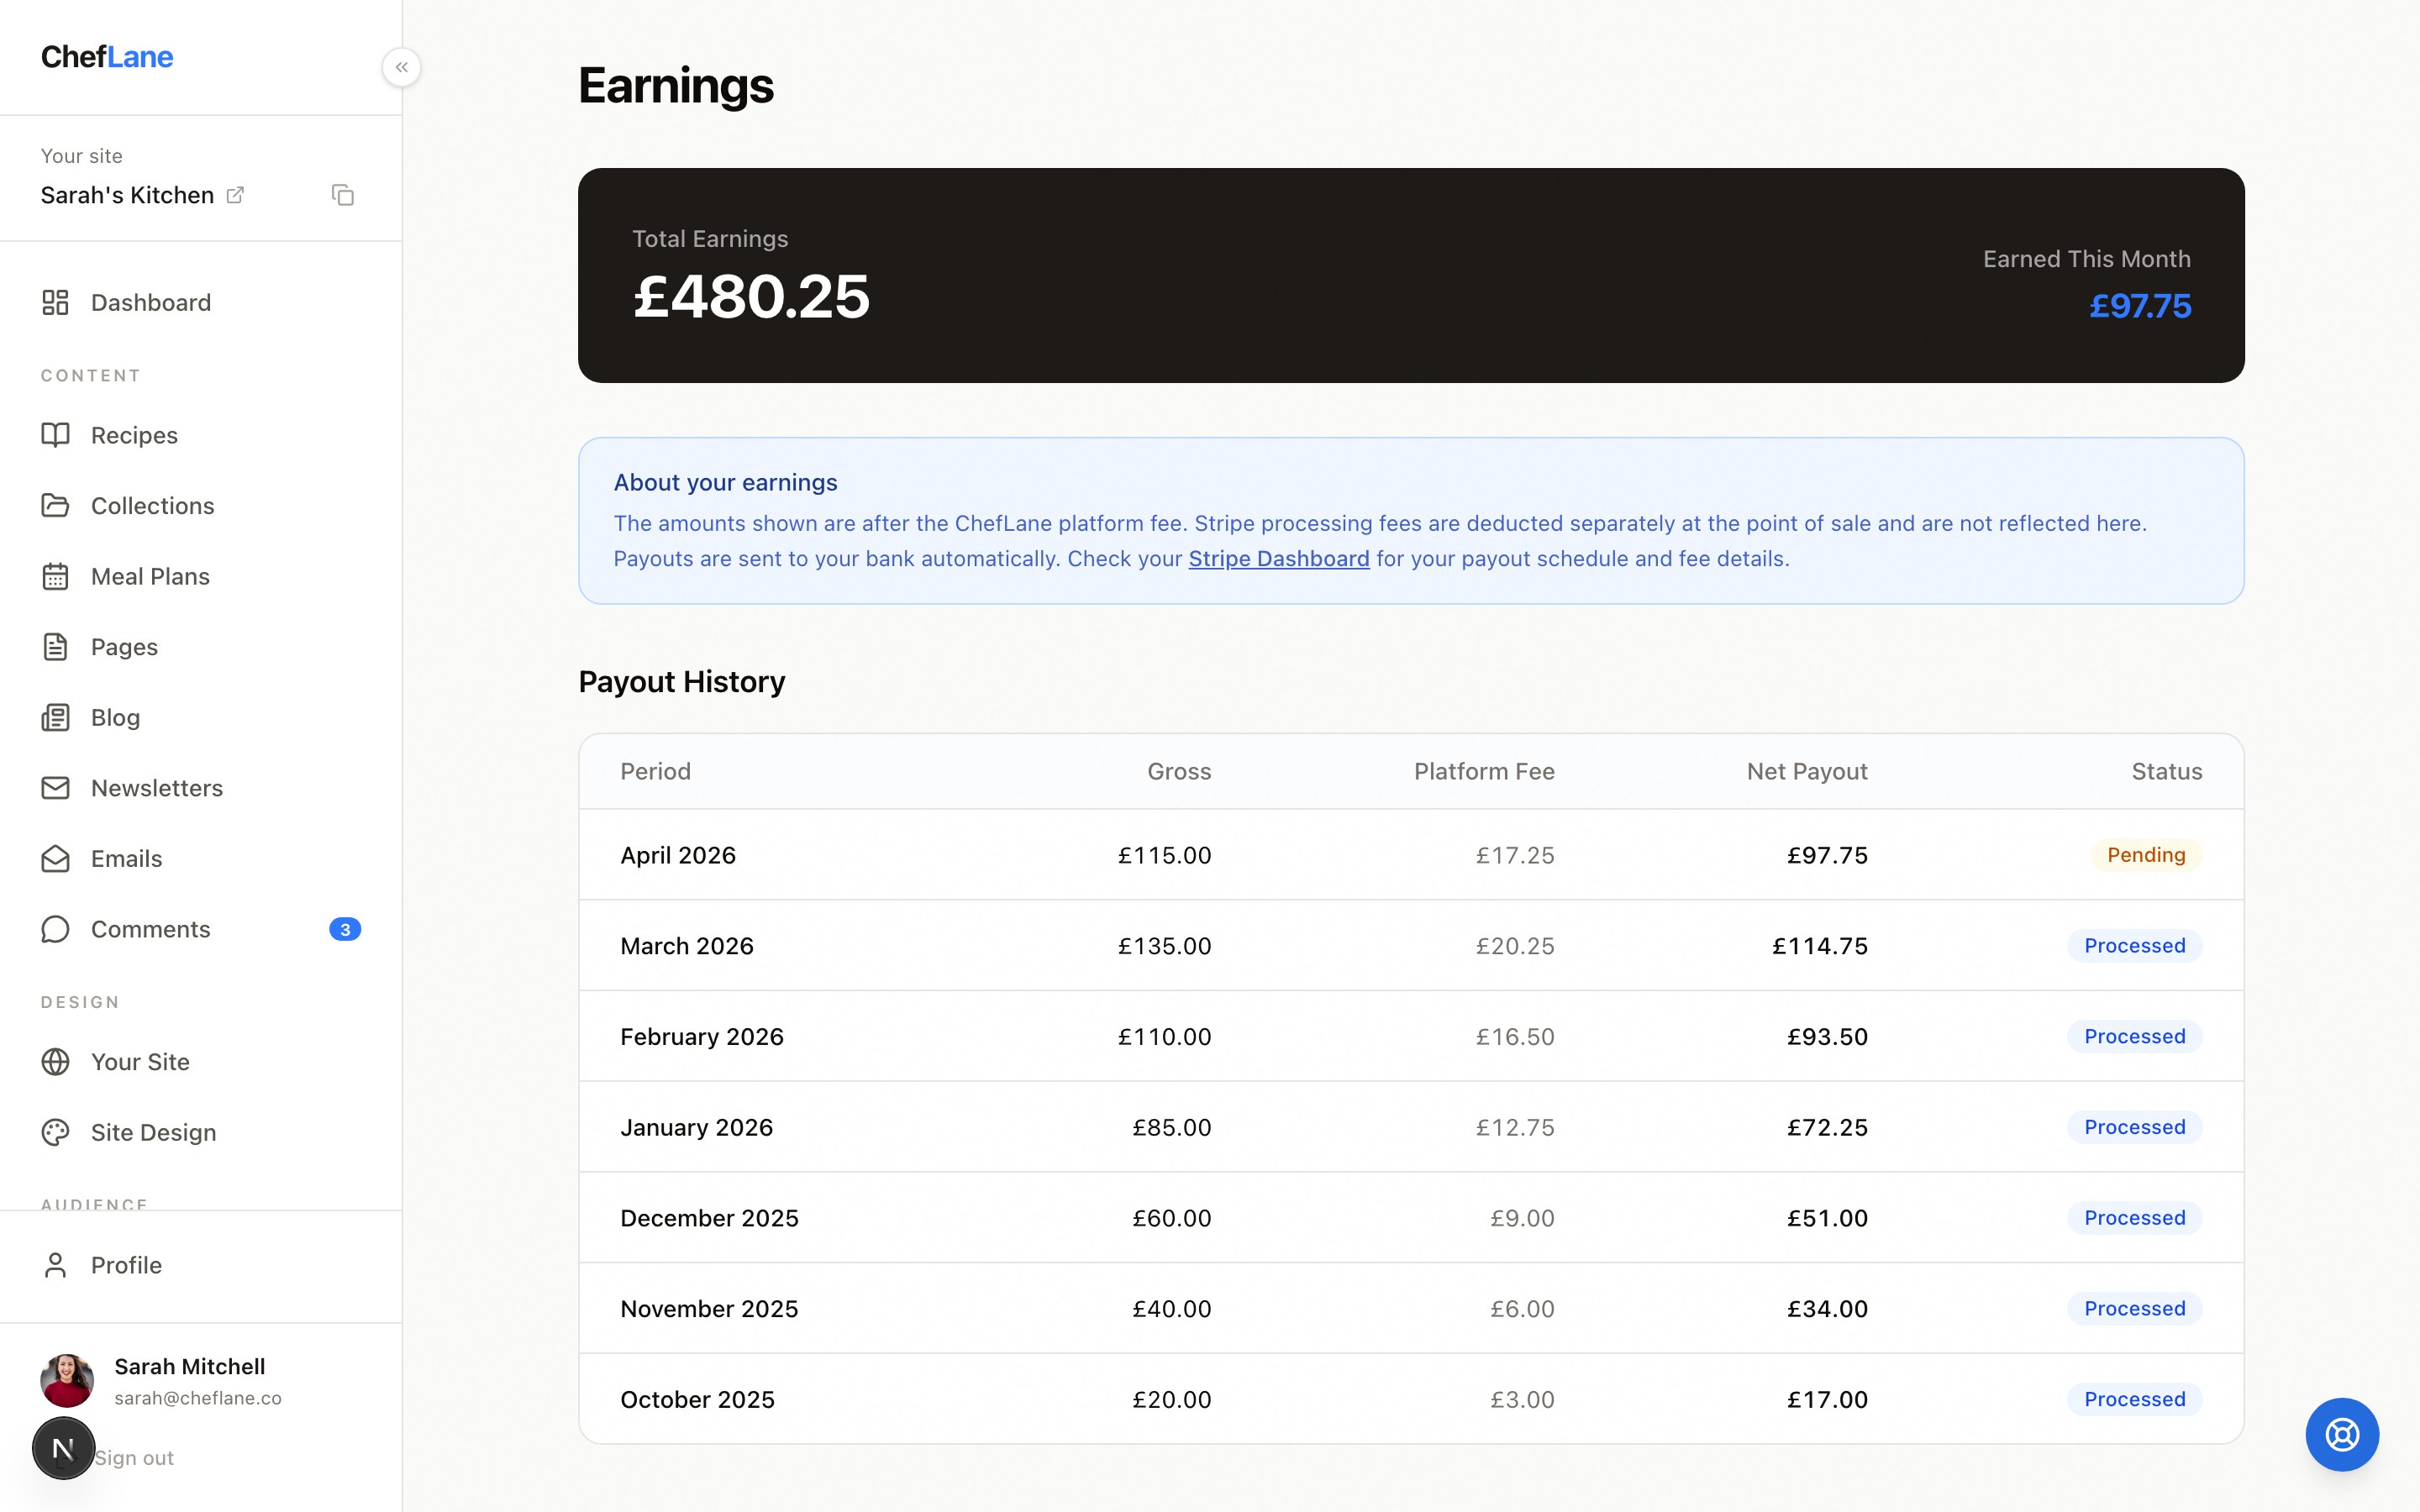Click the Collections folder icon

click(x=55, y=506)
